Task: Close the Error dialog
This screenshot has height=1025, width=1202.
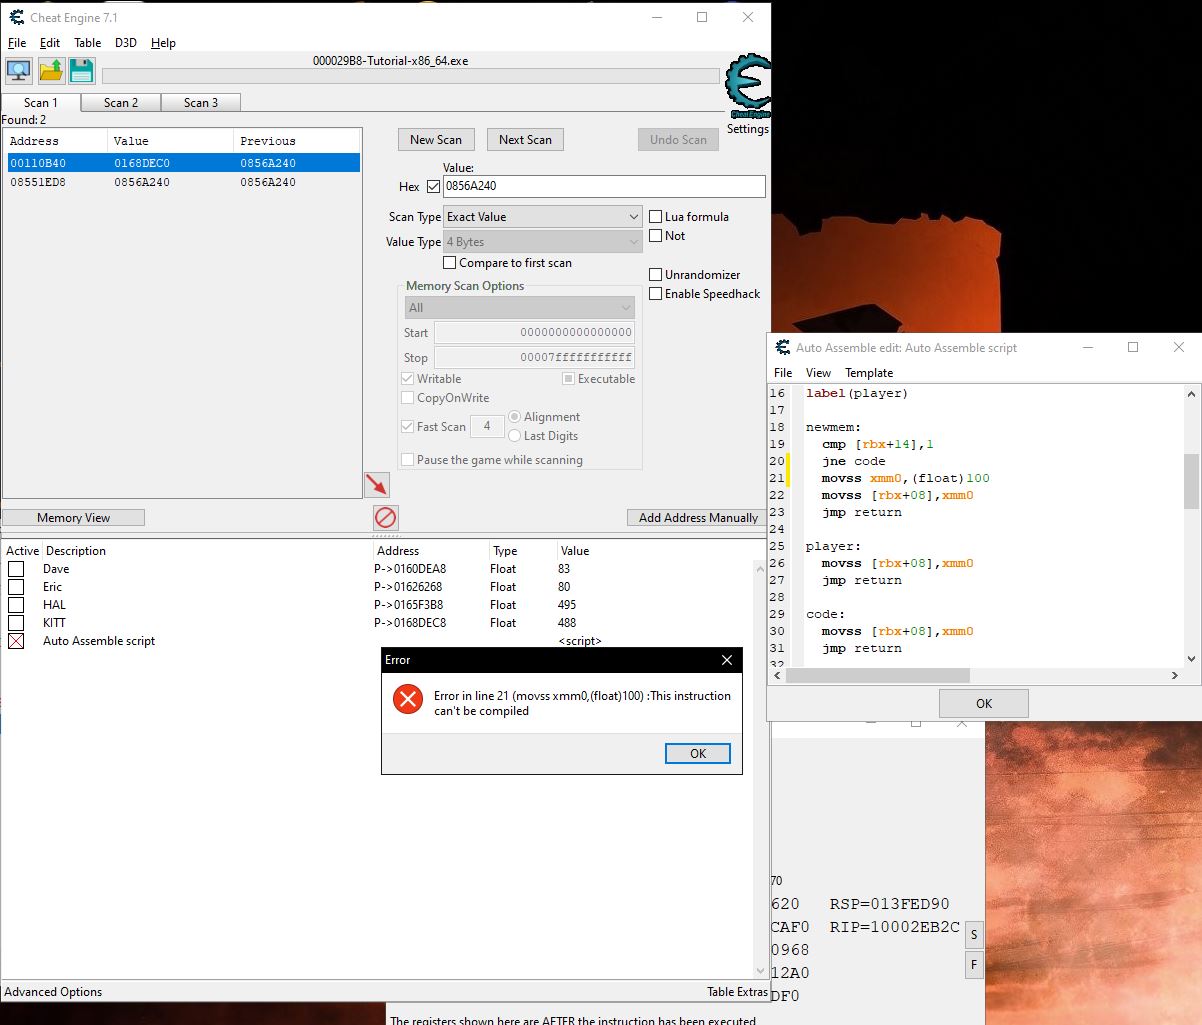Action: (x=727, y=660)
